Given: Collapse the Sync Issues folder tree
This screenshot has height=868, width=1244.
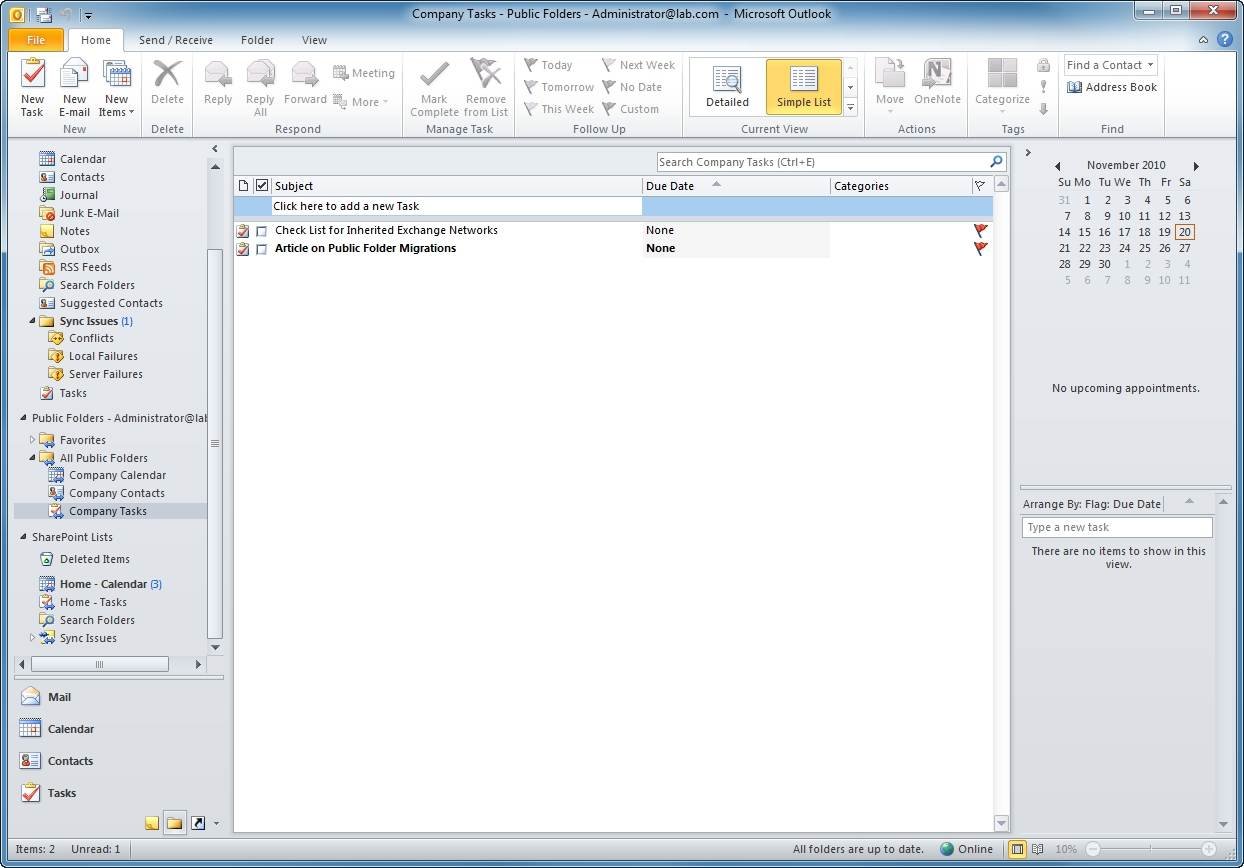Looking at the screenshot, I should point(33,321).
